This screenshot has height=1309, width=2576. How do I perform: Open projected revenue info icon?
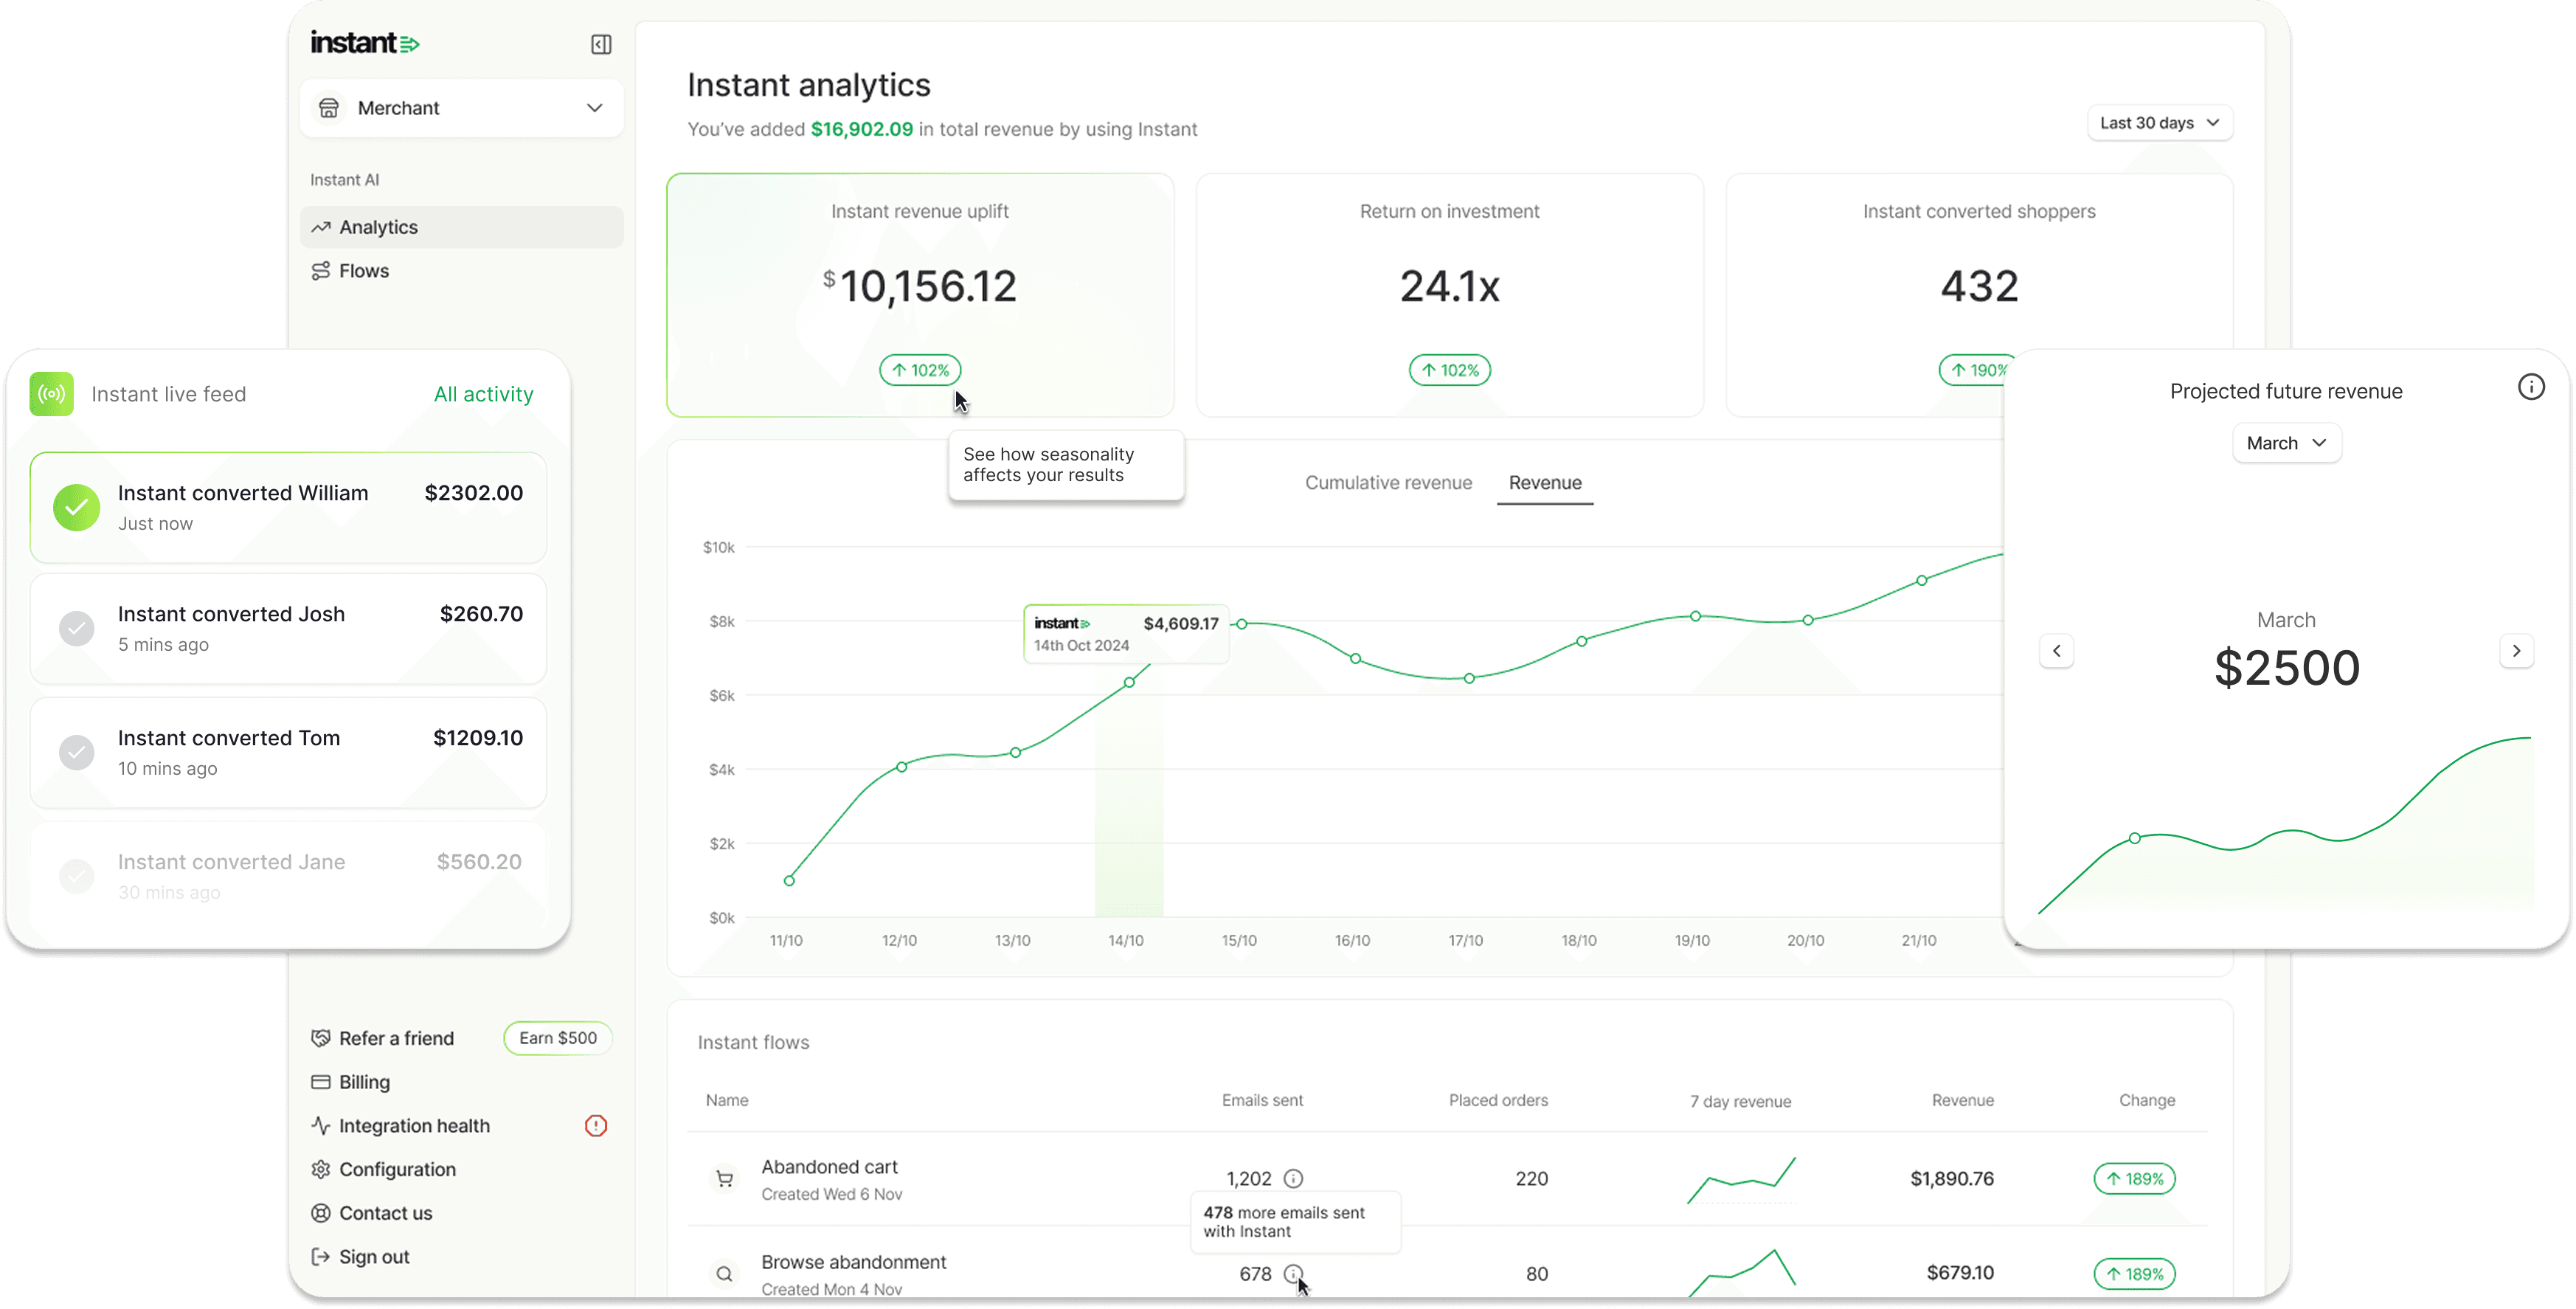coord(2530,387)
